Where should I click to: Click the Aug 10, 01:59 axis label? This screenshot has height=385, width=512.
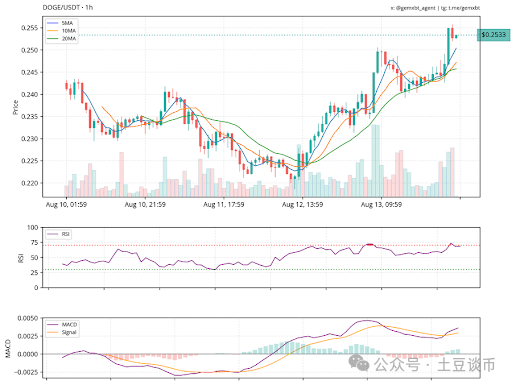(x=66, y=205)
